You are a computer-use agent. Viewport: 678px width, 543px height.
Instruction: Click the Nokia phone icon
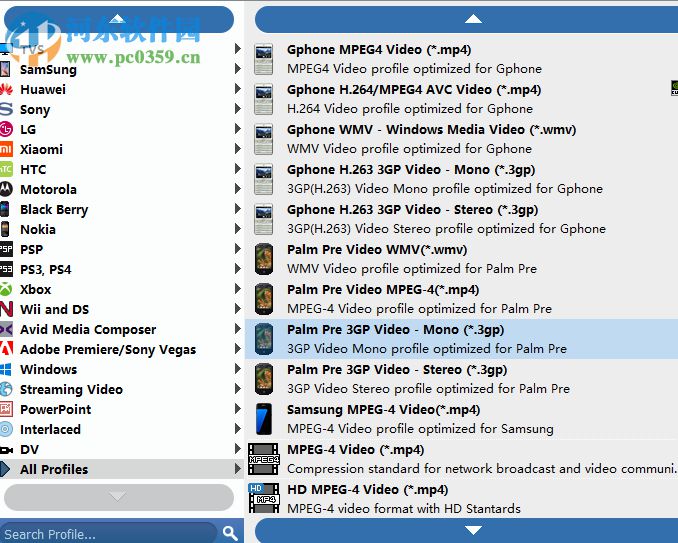pyautogui.click(x=5, y=229)
